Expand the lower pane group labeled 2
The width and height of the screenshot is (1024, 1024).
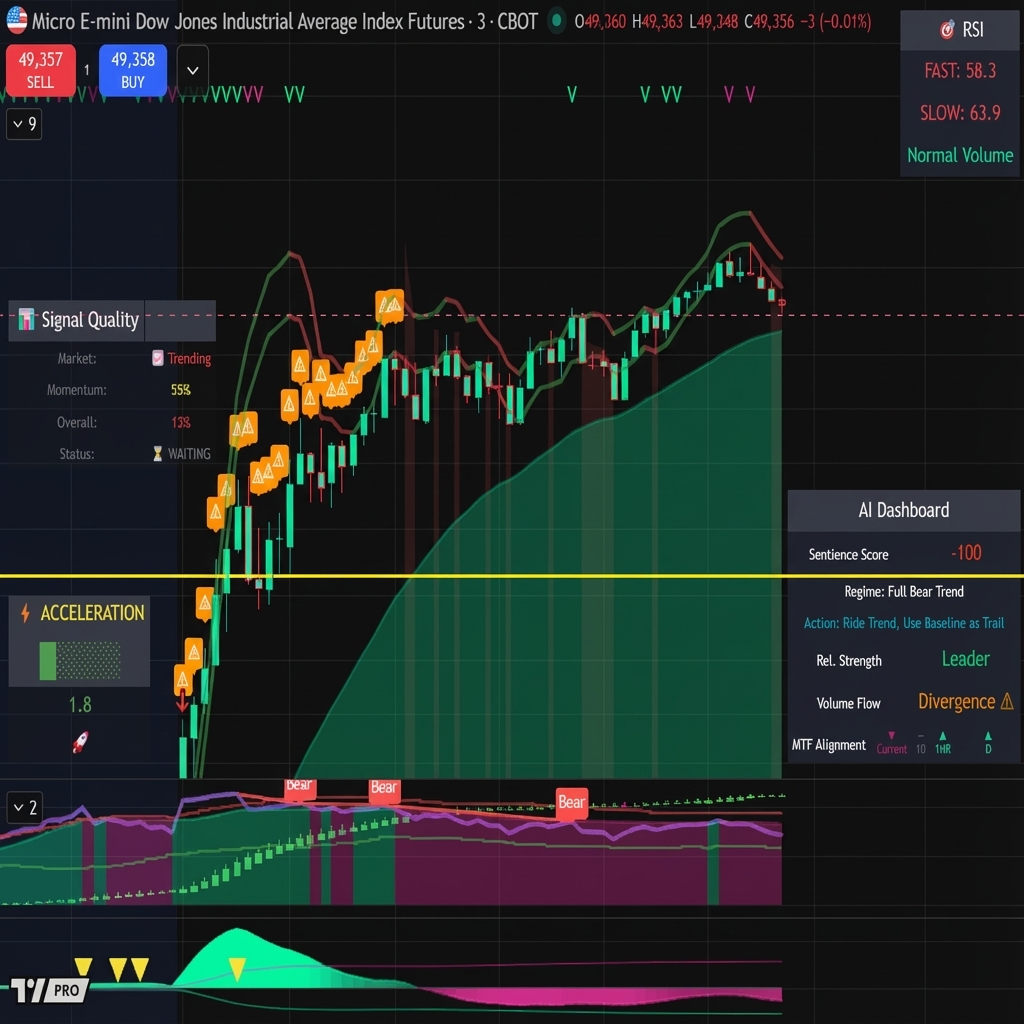tap(23, 807)
